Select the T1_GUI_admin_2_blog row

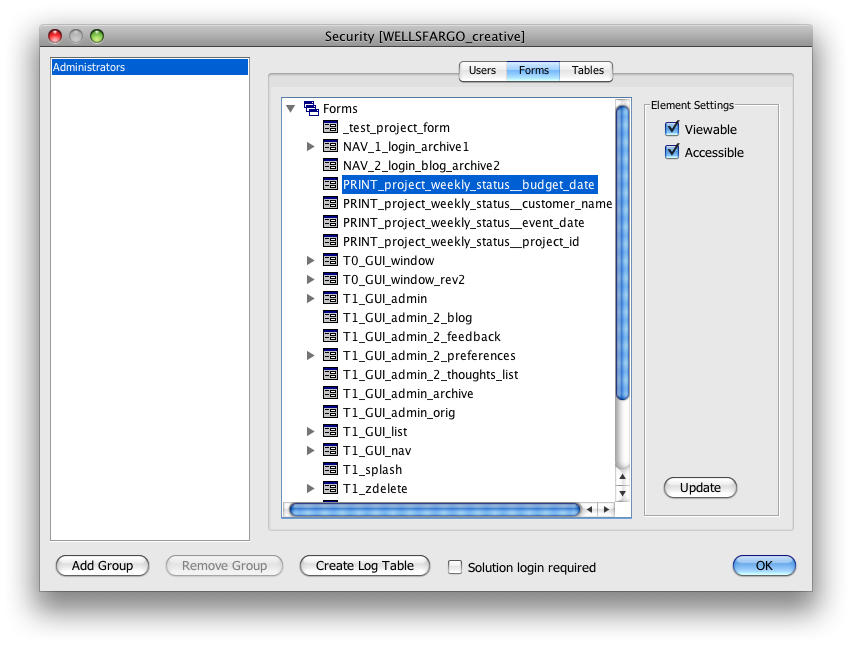pyautogui.click(x=407, y=317)
